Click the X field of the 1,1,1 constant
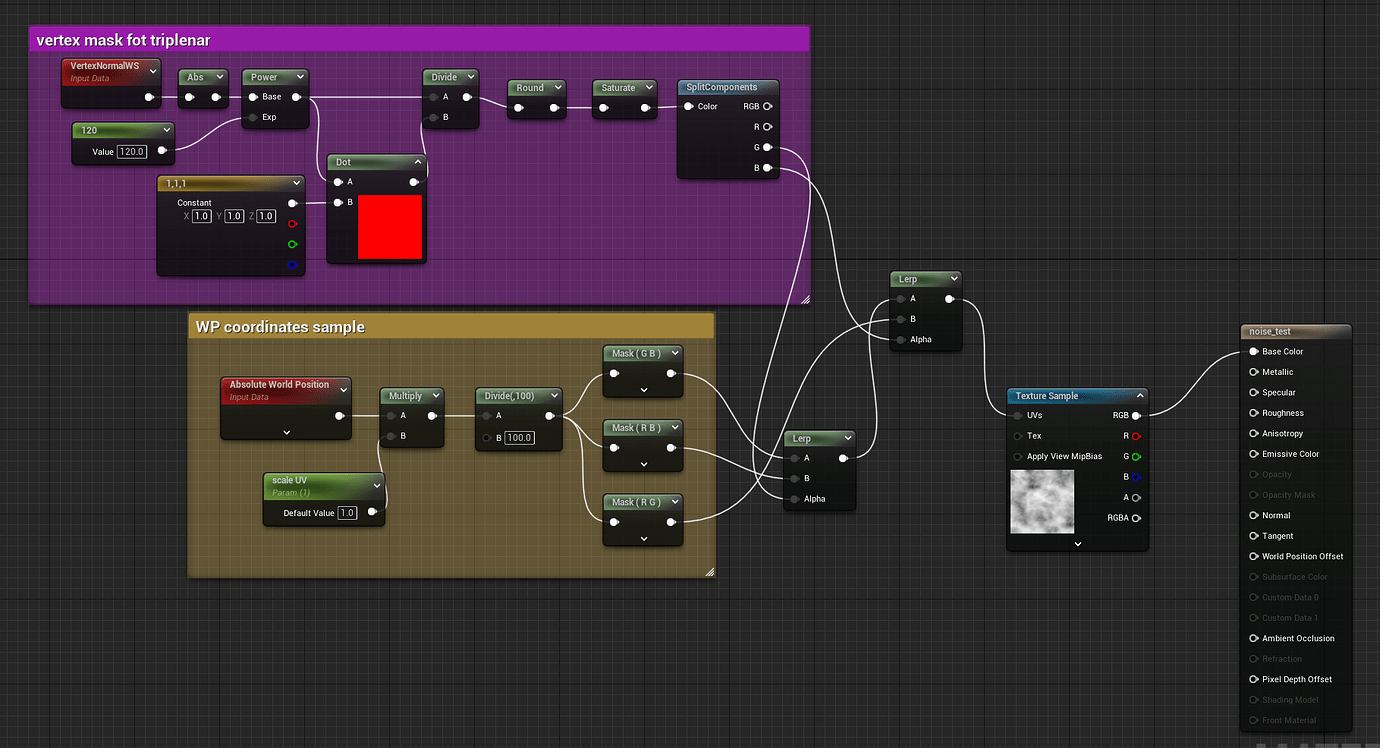Screen dimensions: 1380x748 pyautogui.click(x=201, y=216)
